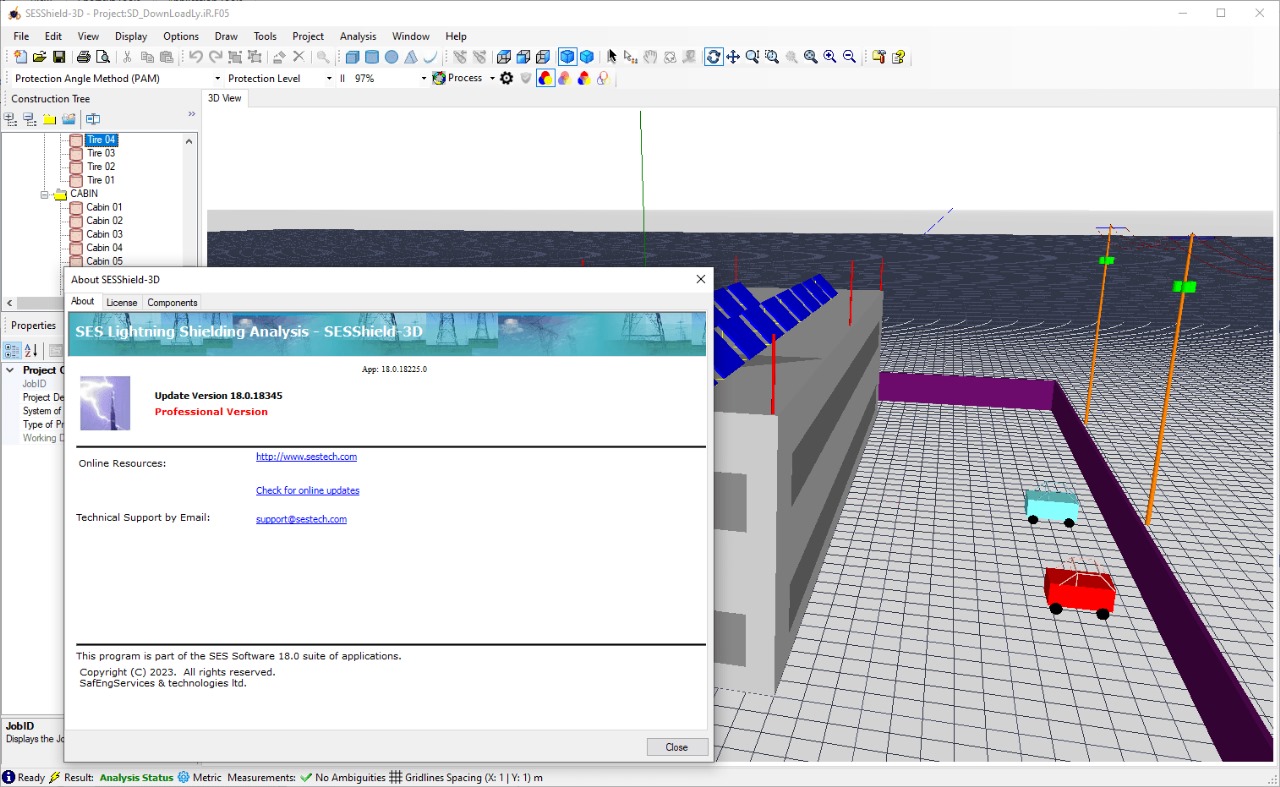Select the cone shape draw tool
Screen dimensions: 1280x787
[410, 57]
